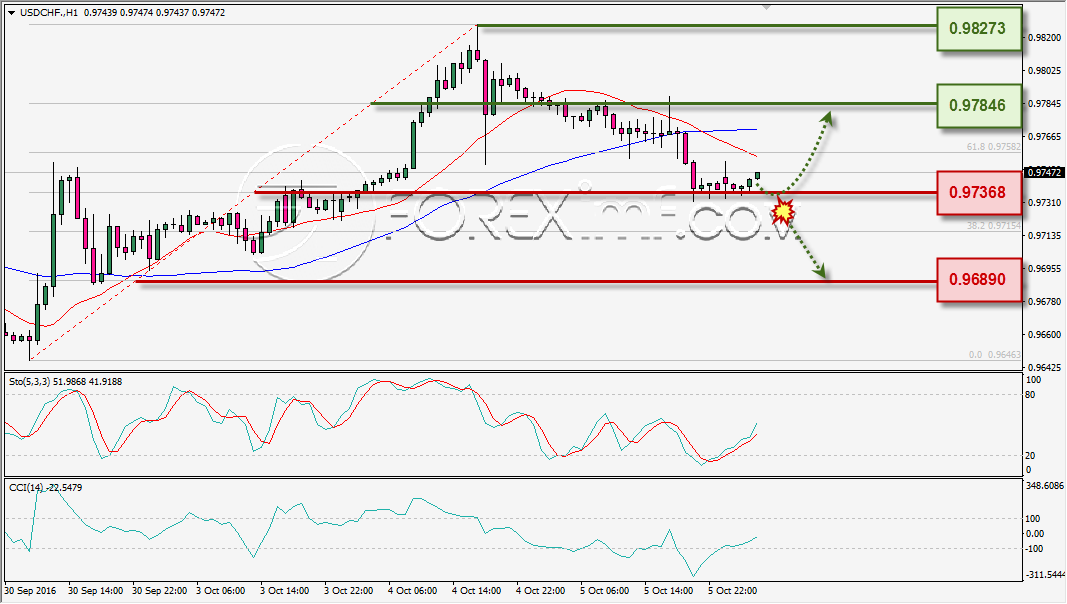
Task: Click the Fibonacci label 61.8 0.97582
Action: (x=994, y=147)
